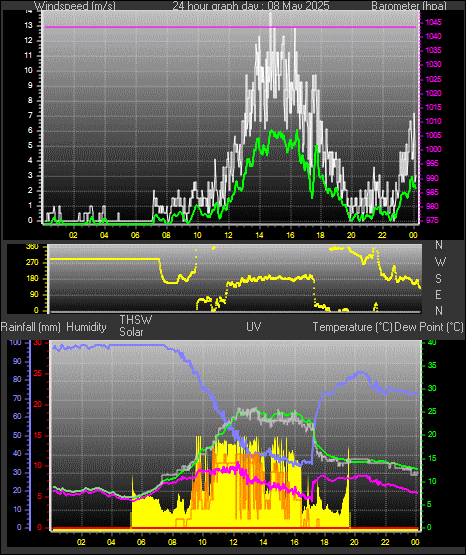Click hour 00 on the windspeed graph time axis
466x555 pixels.
pyautogui.click(x=413, y=235)
